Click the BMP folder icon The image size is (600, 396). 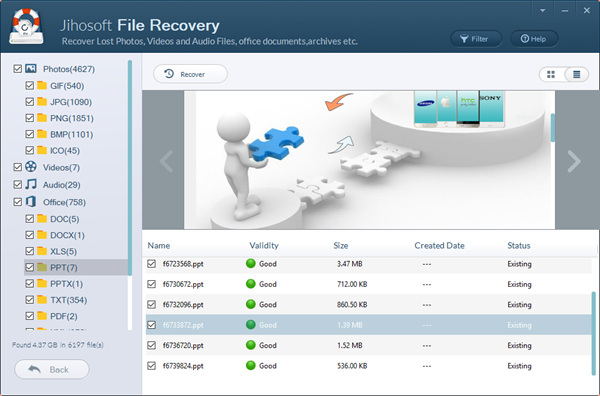tap(42, 134)
